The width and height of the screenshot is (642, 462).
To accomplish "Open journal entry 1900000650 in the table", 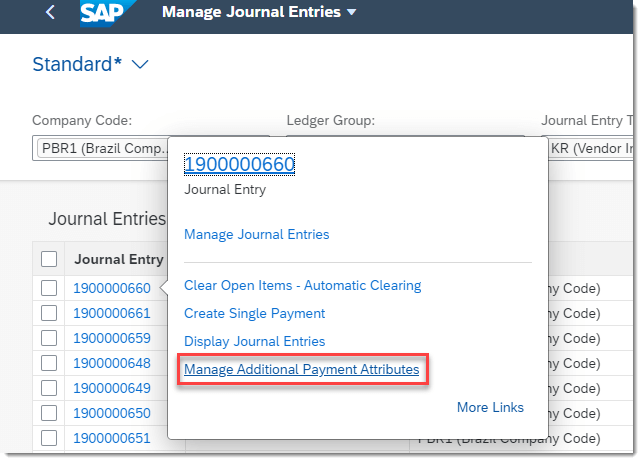I will point(112,413).
